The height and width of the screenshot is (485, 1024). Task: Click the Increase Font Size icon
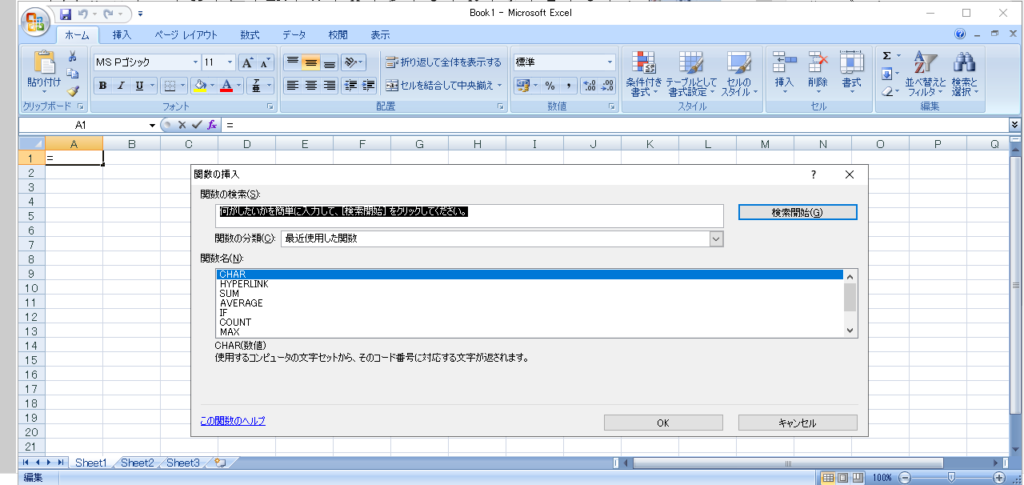coord(247,63)
